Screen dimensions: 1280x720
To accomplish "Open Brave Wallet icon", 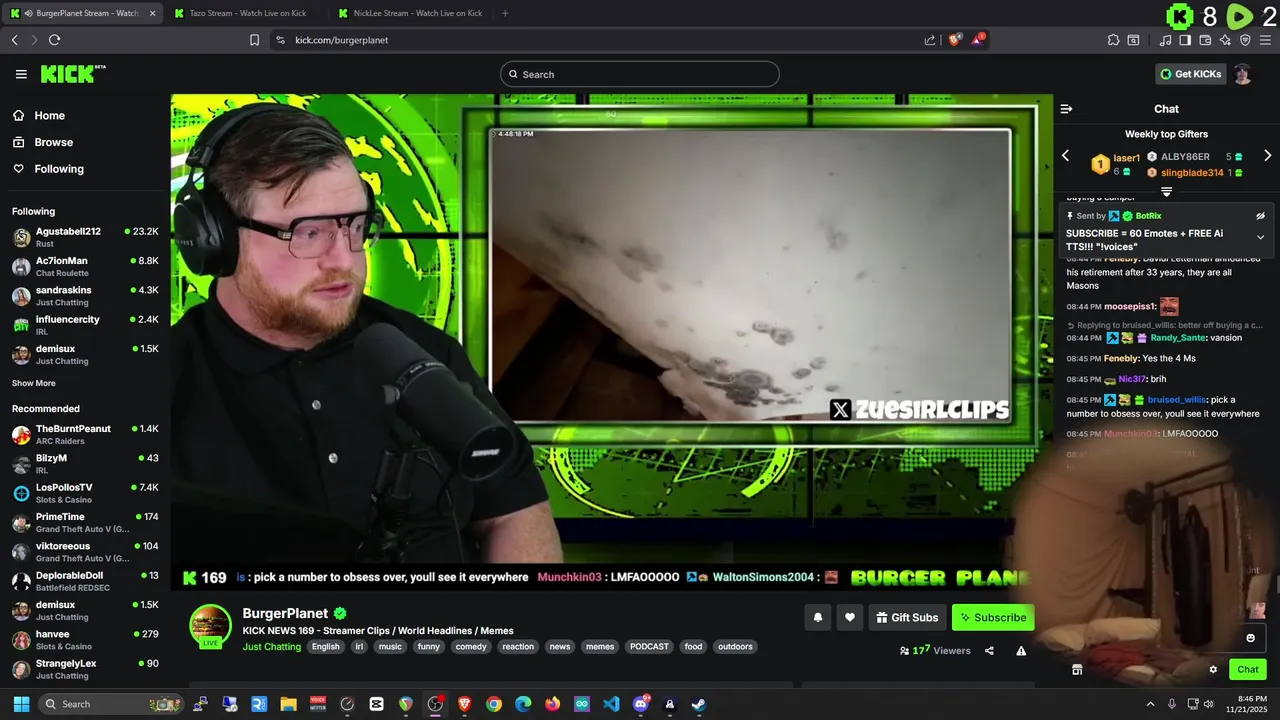I will click(1205, 40).
